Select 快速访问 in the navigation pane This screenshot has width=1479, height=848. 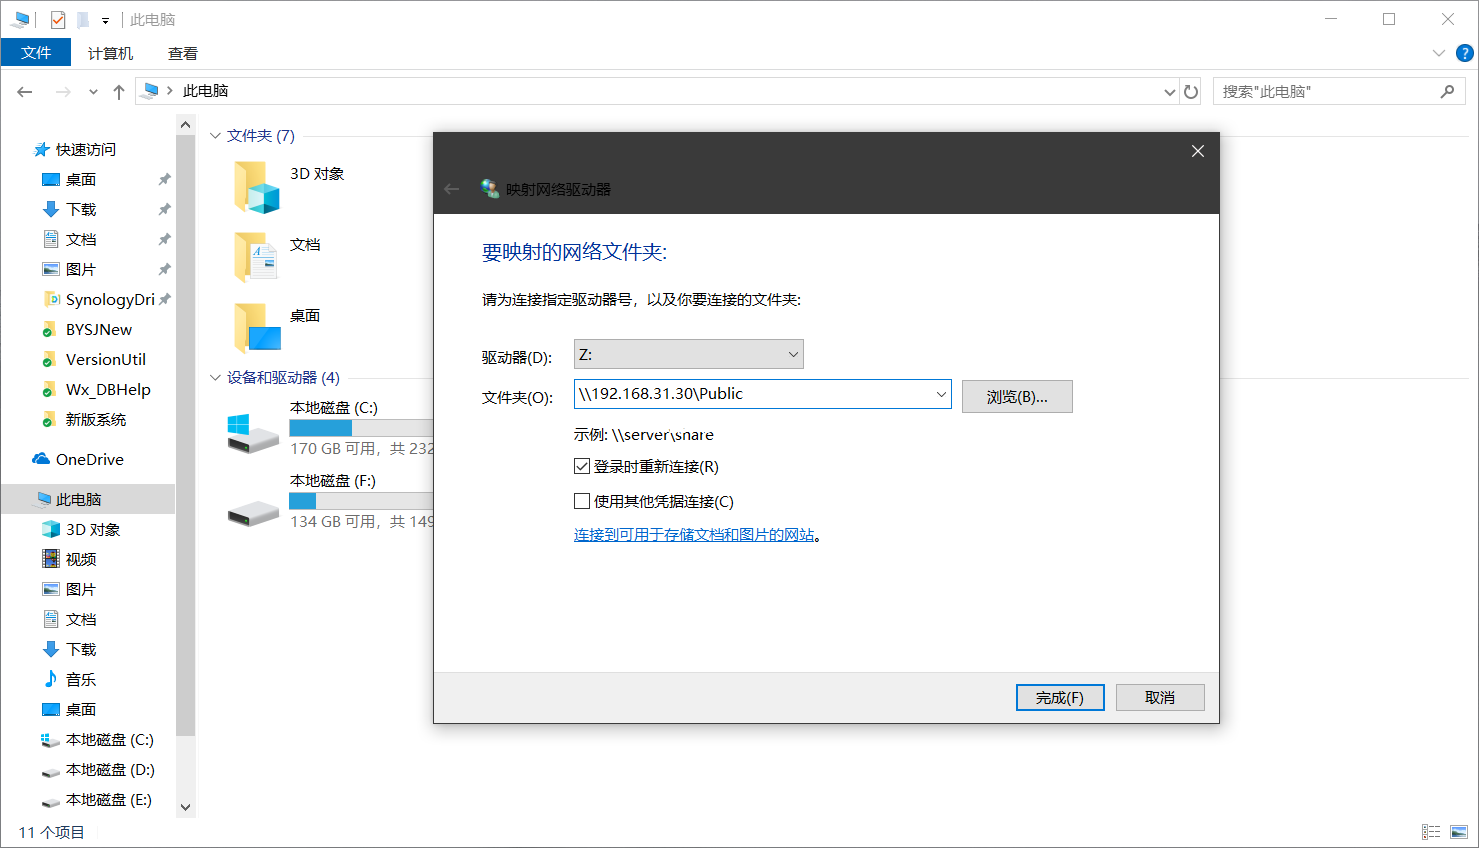pyautogui.click(x=86, y=150)
